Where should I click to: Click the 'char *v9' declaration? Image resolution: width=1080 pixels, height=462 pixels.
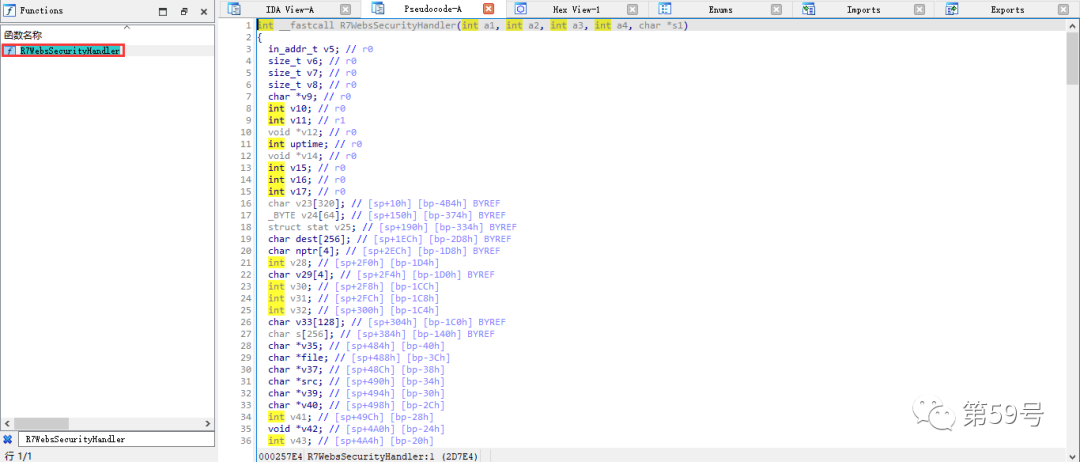tap(312, 96)
